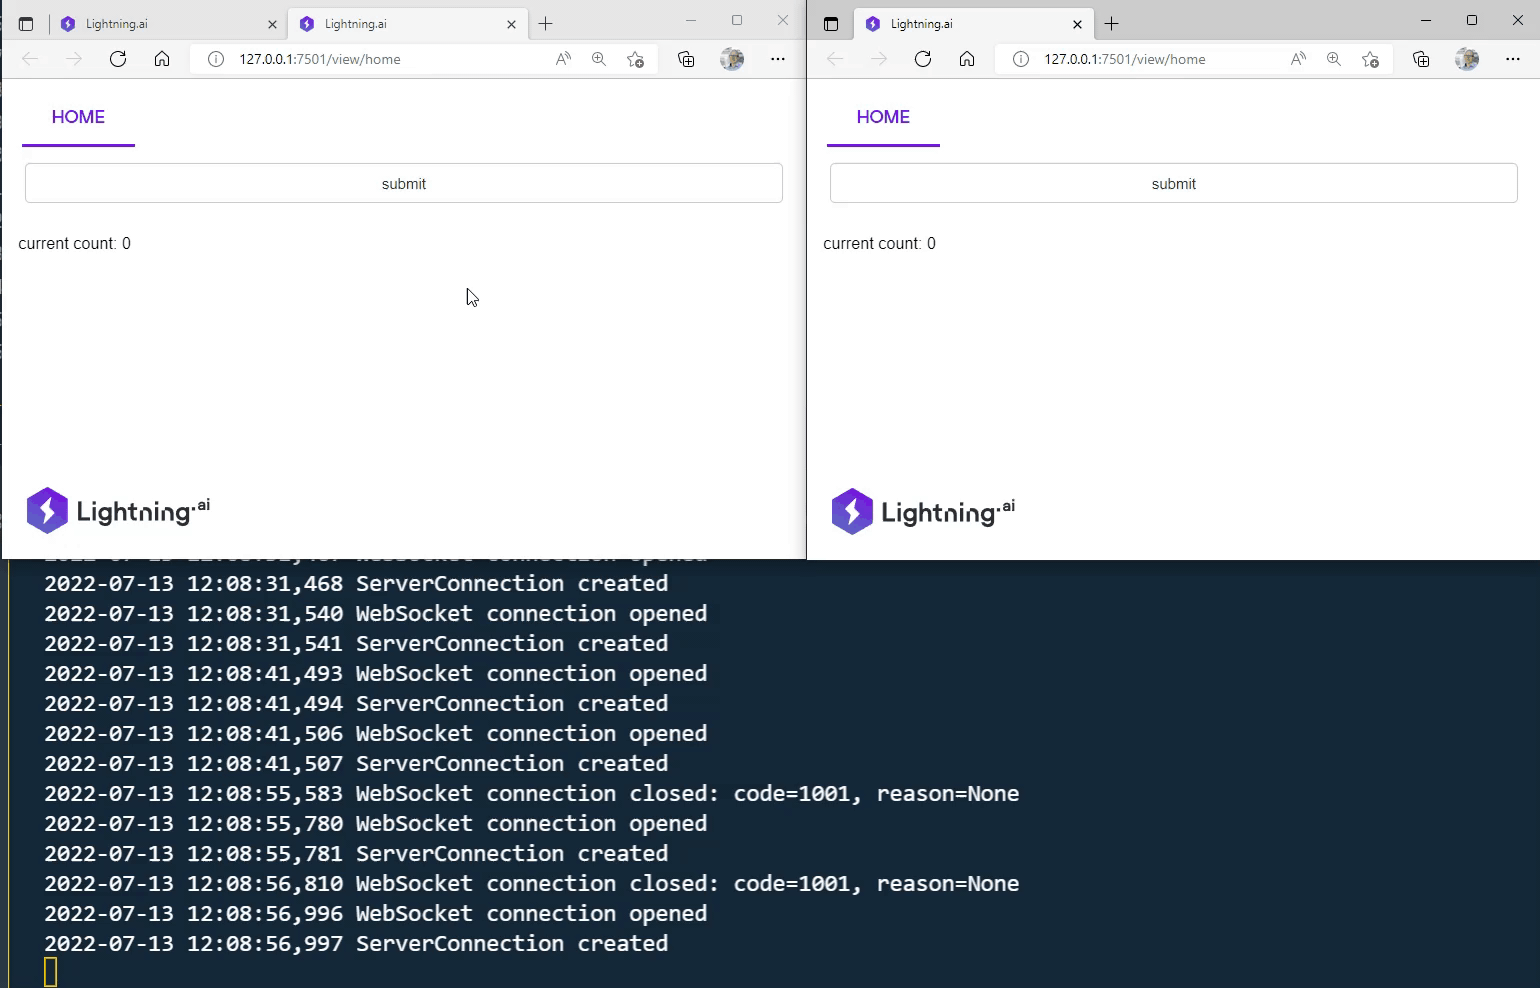Click Lightning.ai logo in right window
This screenshot has width=1540, height=988.
click(922, 512)
